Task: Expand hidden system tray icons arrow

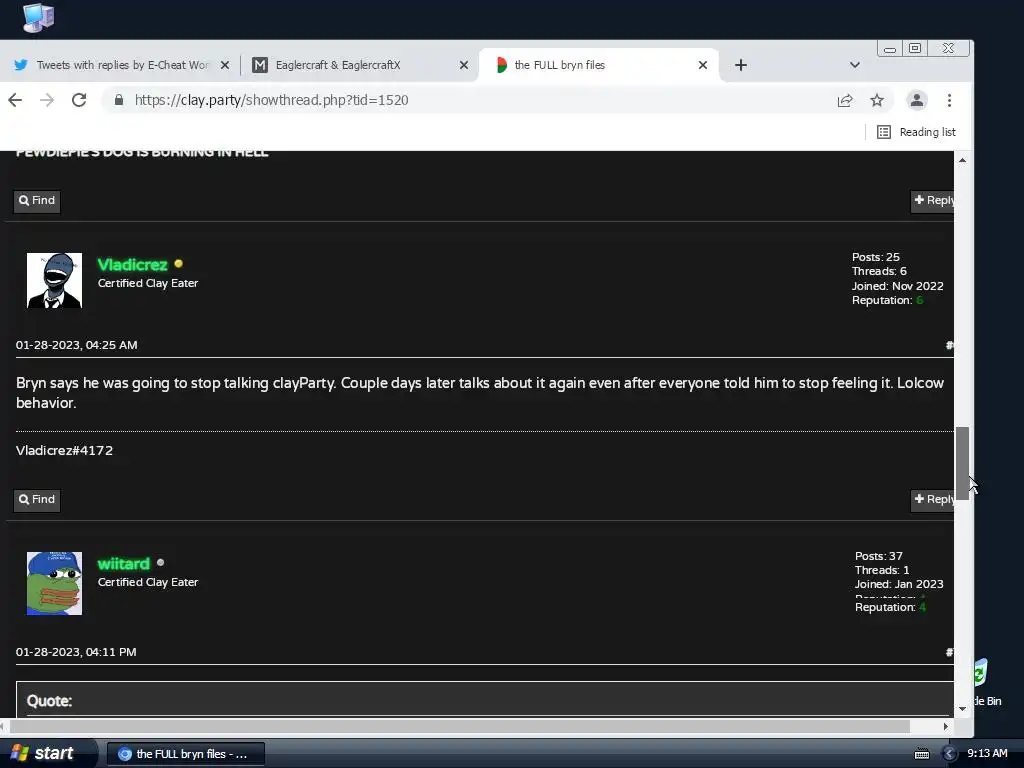Action: point(950,754)
